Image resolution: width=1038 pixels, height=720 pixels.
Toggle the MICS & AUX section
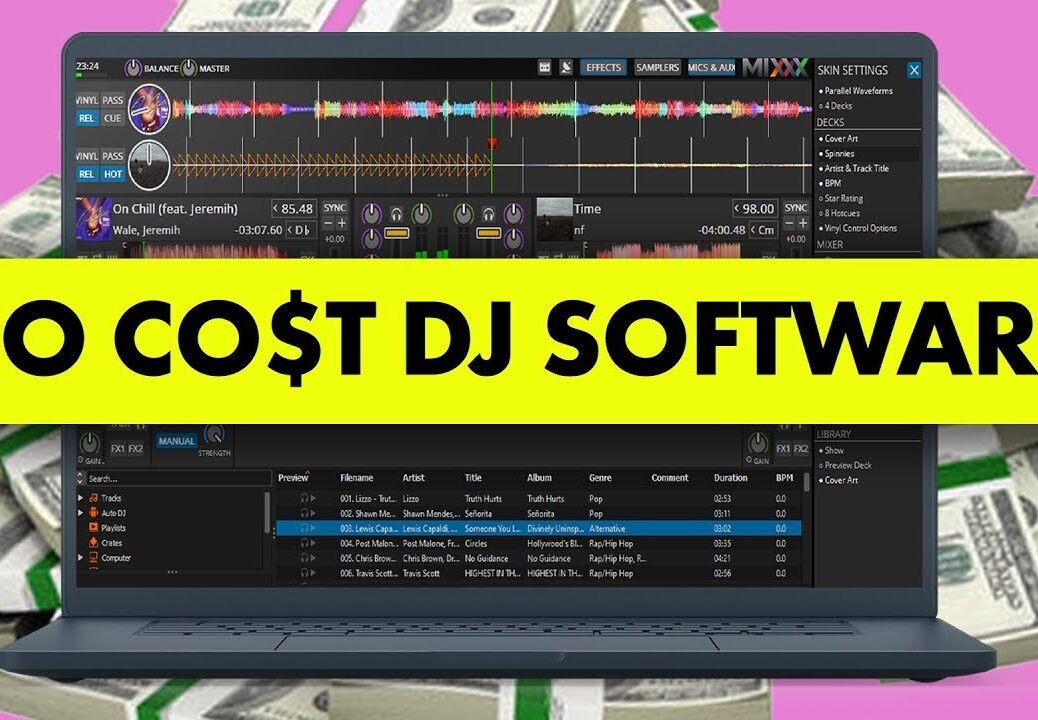[x=712, y=68]
